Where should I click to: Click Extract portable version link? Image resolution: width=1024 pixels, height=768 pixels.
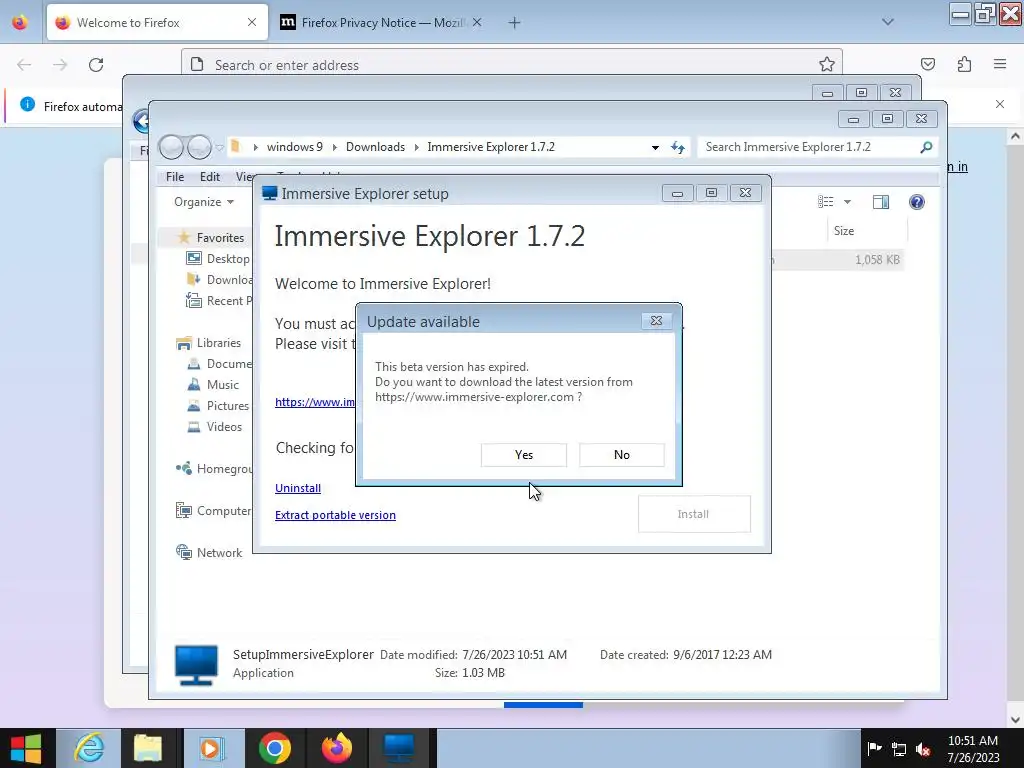pyautogui.click(x=335, y=515)
